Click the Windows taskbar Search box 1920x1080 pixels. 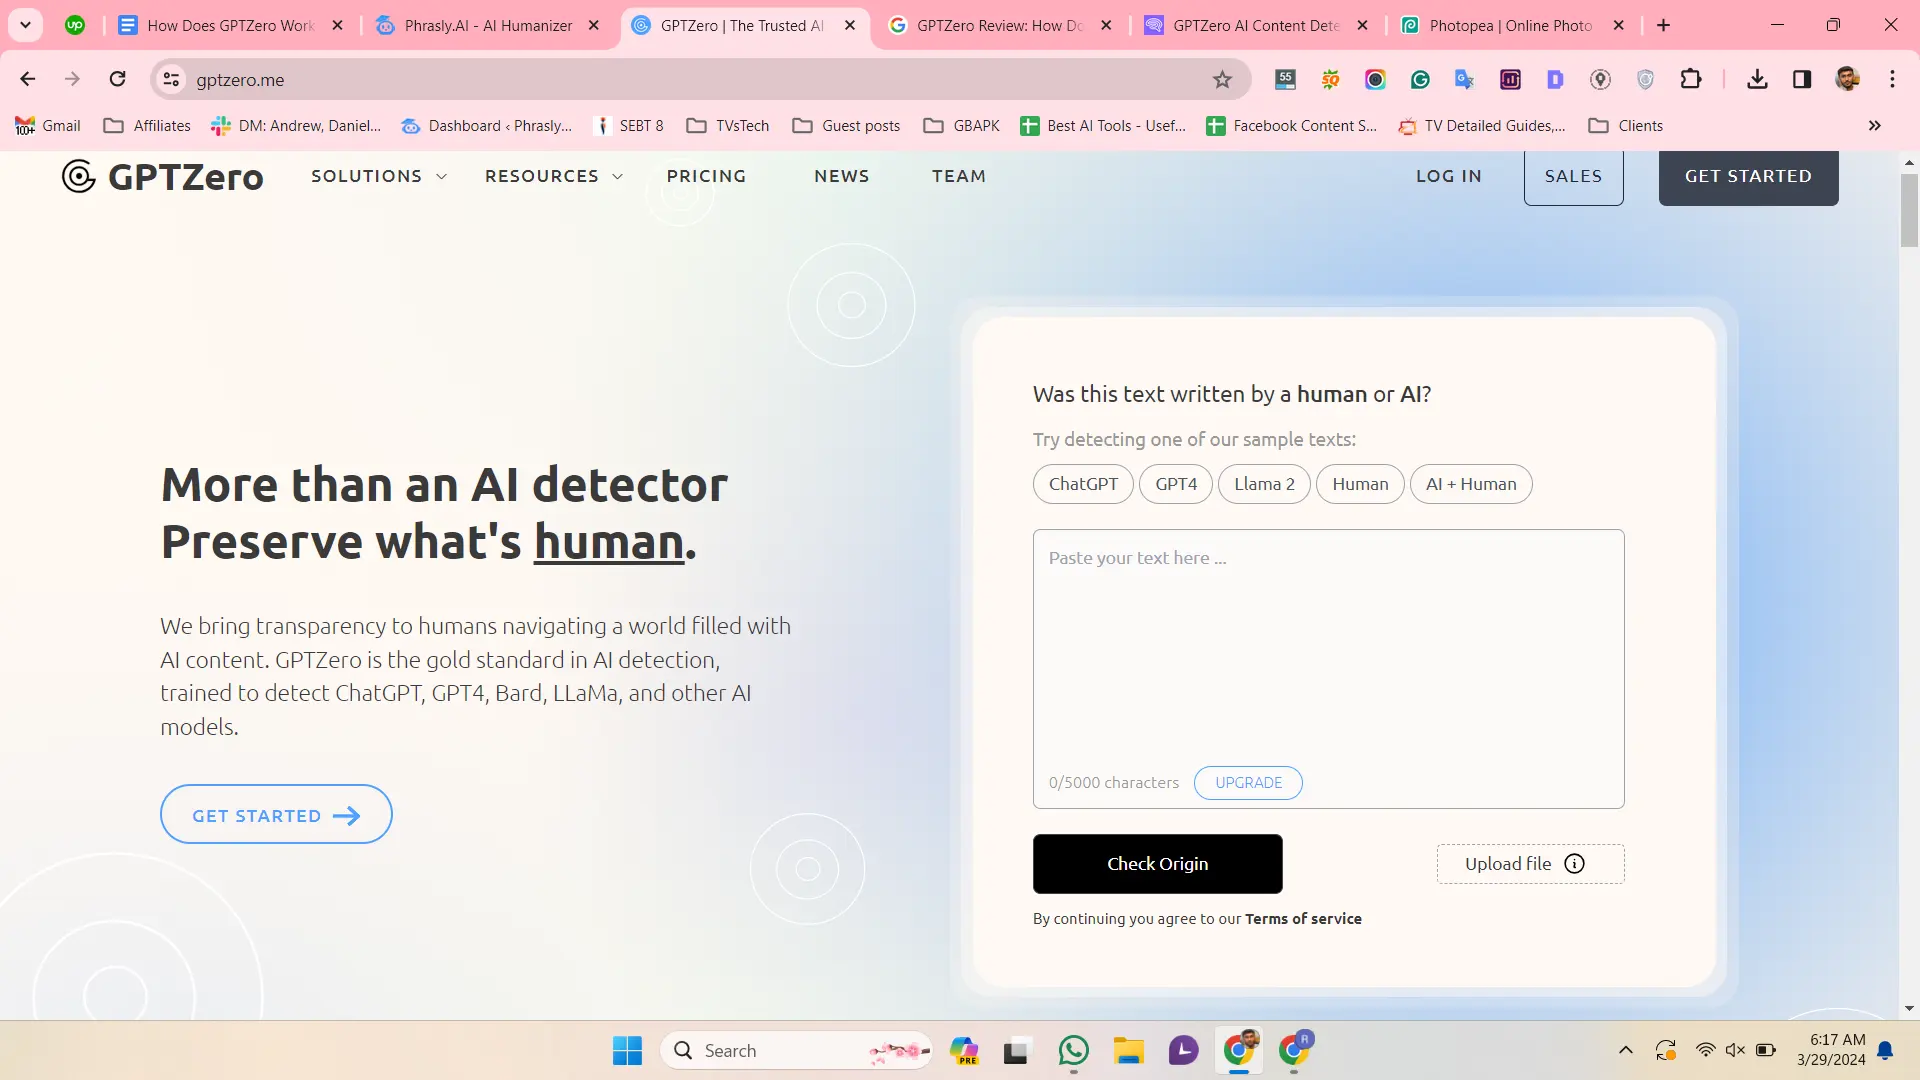(x=797, y=1051)
